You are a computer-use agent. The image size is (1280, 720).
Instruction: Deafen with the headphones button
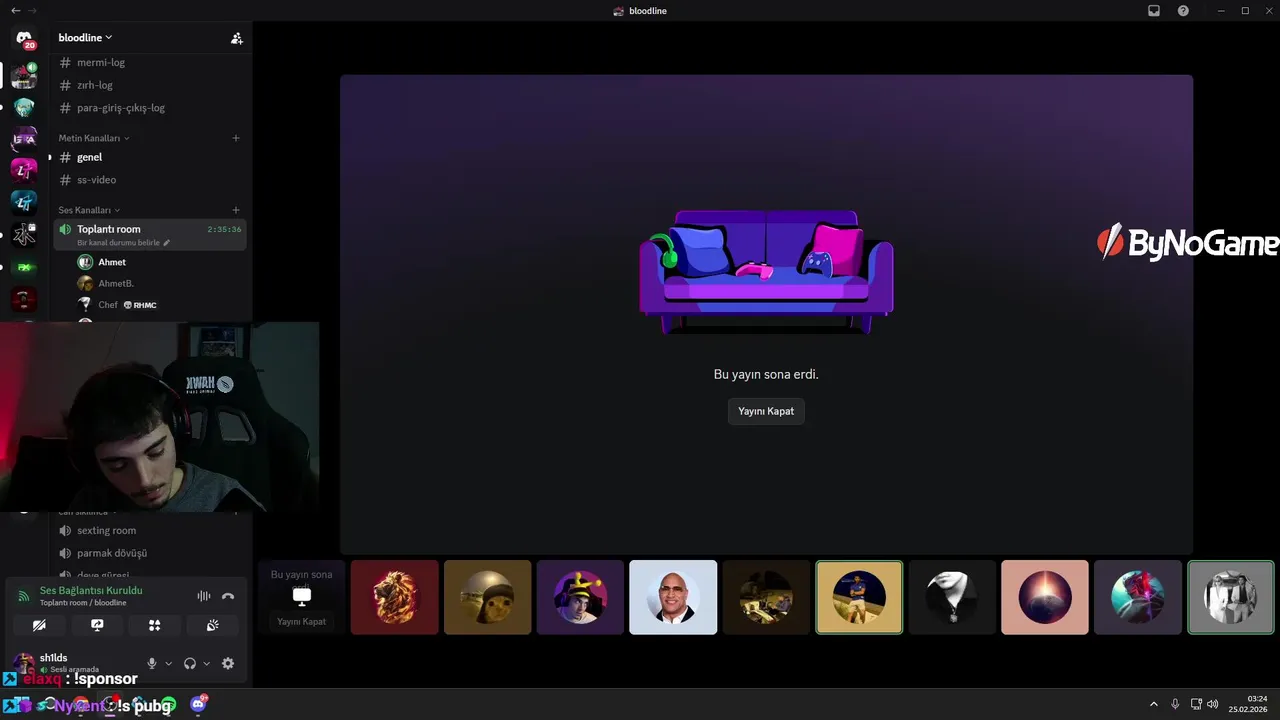click(x=190, y=663)
